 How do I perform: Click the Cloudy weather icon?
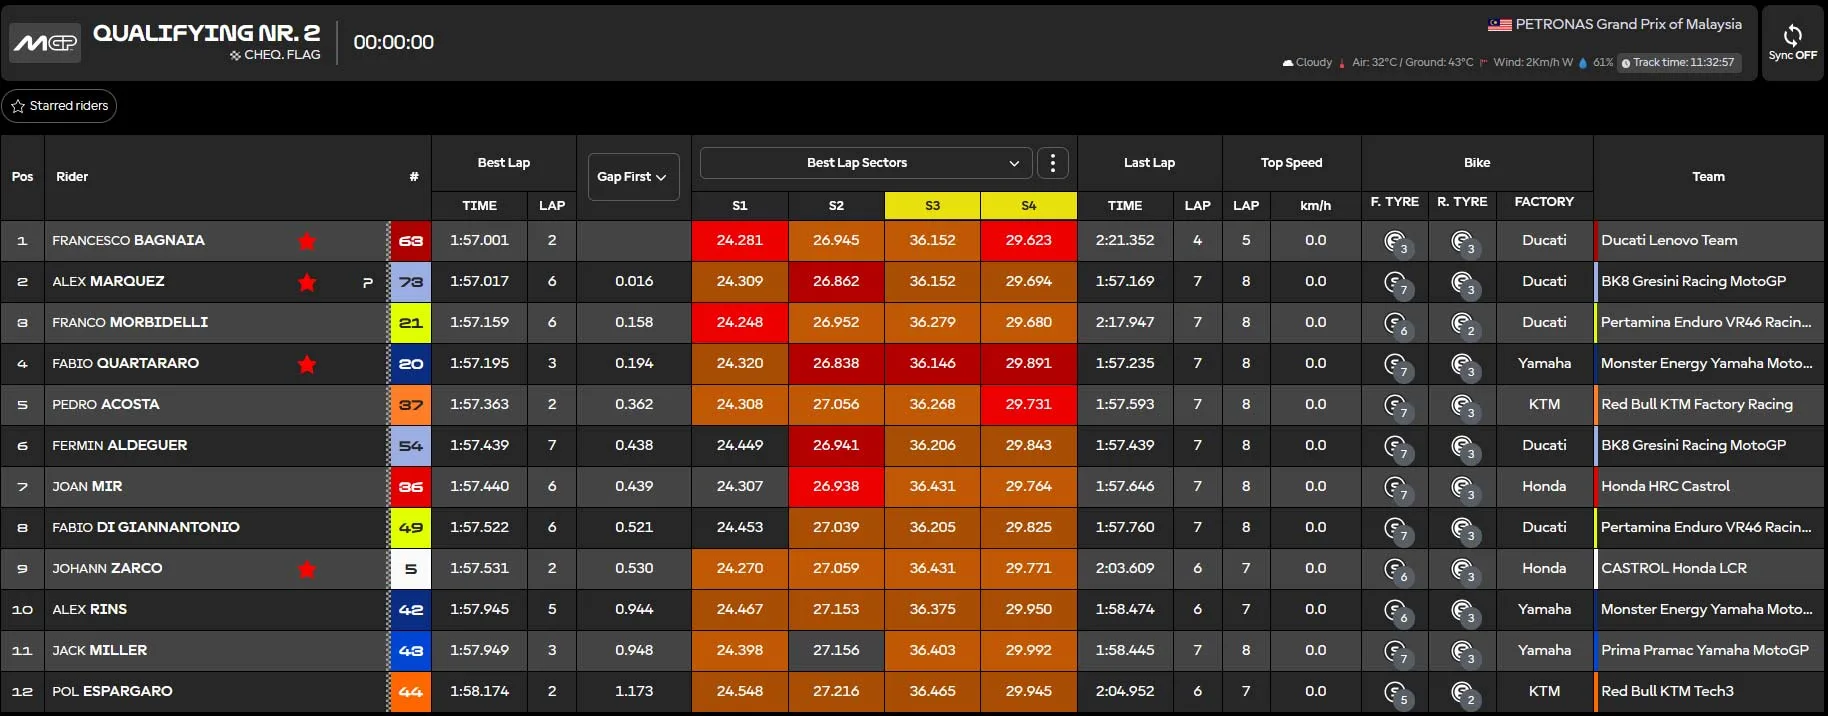point(1288,63)
